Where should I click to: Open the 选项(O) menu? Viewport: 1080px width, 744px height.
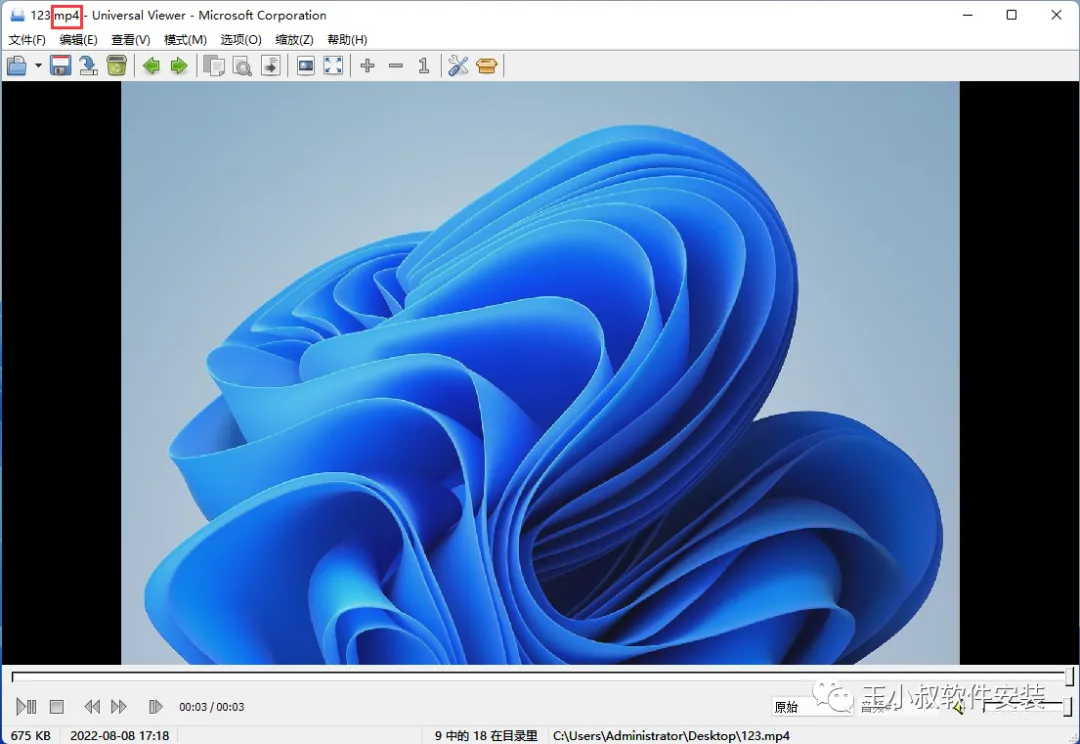click(x=241, y=40)
